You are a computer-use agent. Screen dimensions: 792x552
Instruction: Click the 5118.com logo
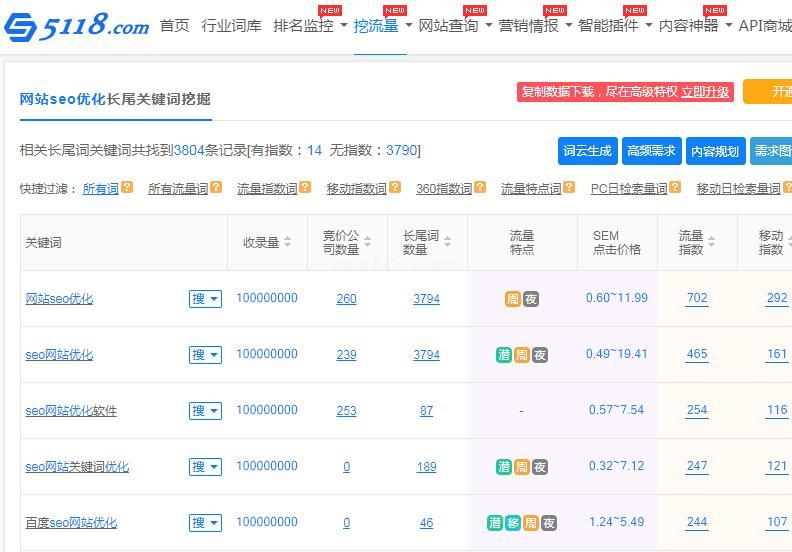click(x=76, y=26)
